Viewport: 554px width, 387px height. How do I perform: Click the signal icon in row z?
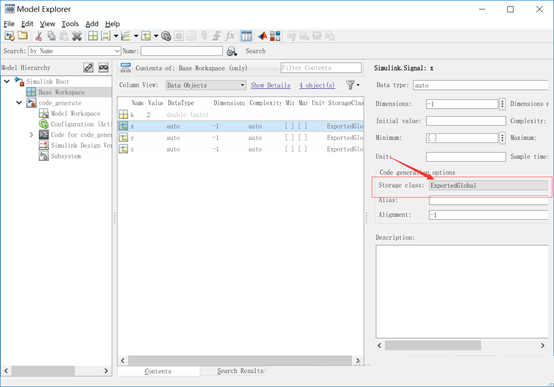pos(123,149)
